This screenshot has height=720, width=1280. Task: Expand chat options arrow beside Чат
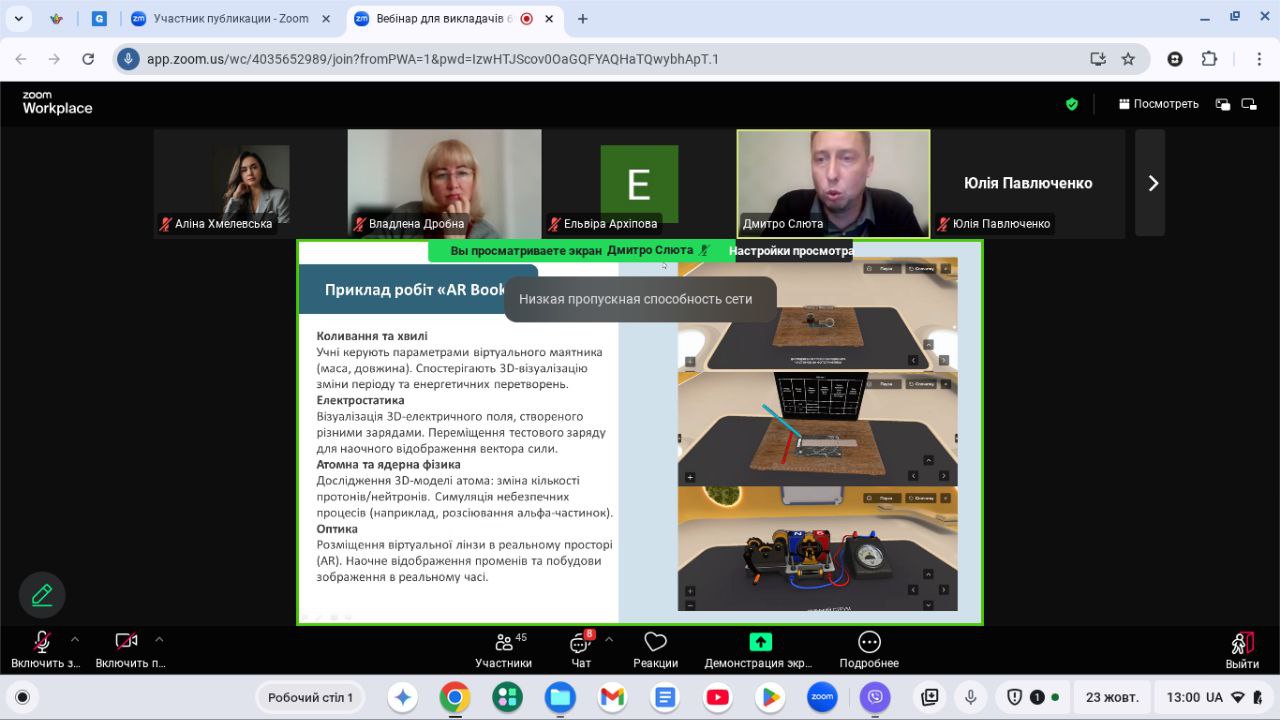(x=609, y=639)
